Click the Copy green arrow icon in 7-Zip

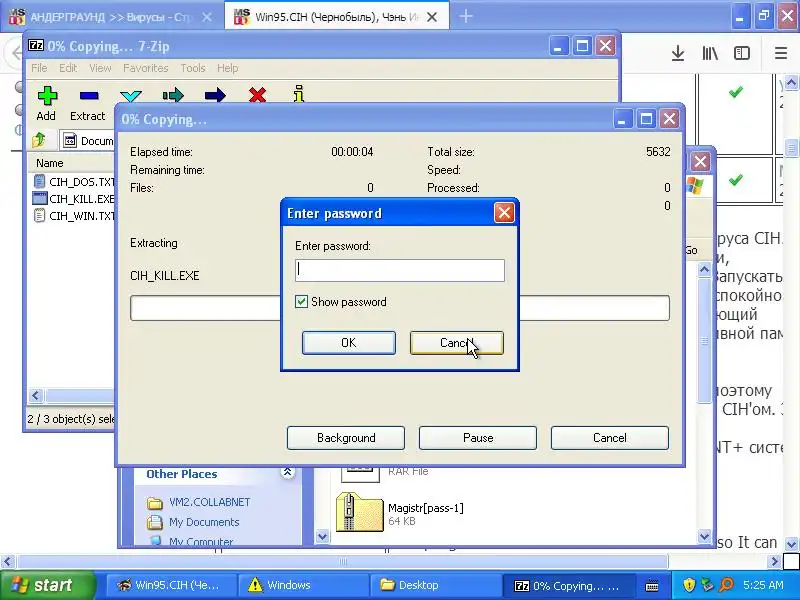(173, 95)
